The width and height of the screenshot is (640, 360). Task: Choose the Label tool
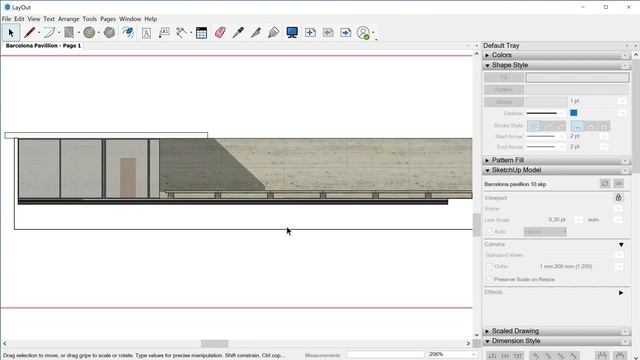(x=164, y=33)
